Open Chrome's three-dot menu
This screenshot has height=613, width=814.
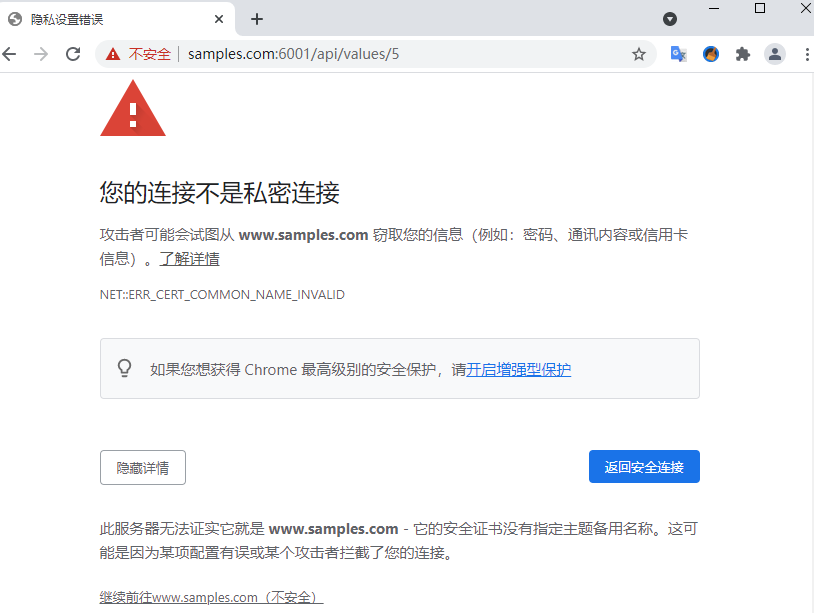[x=807, y=54]
